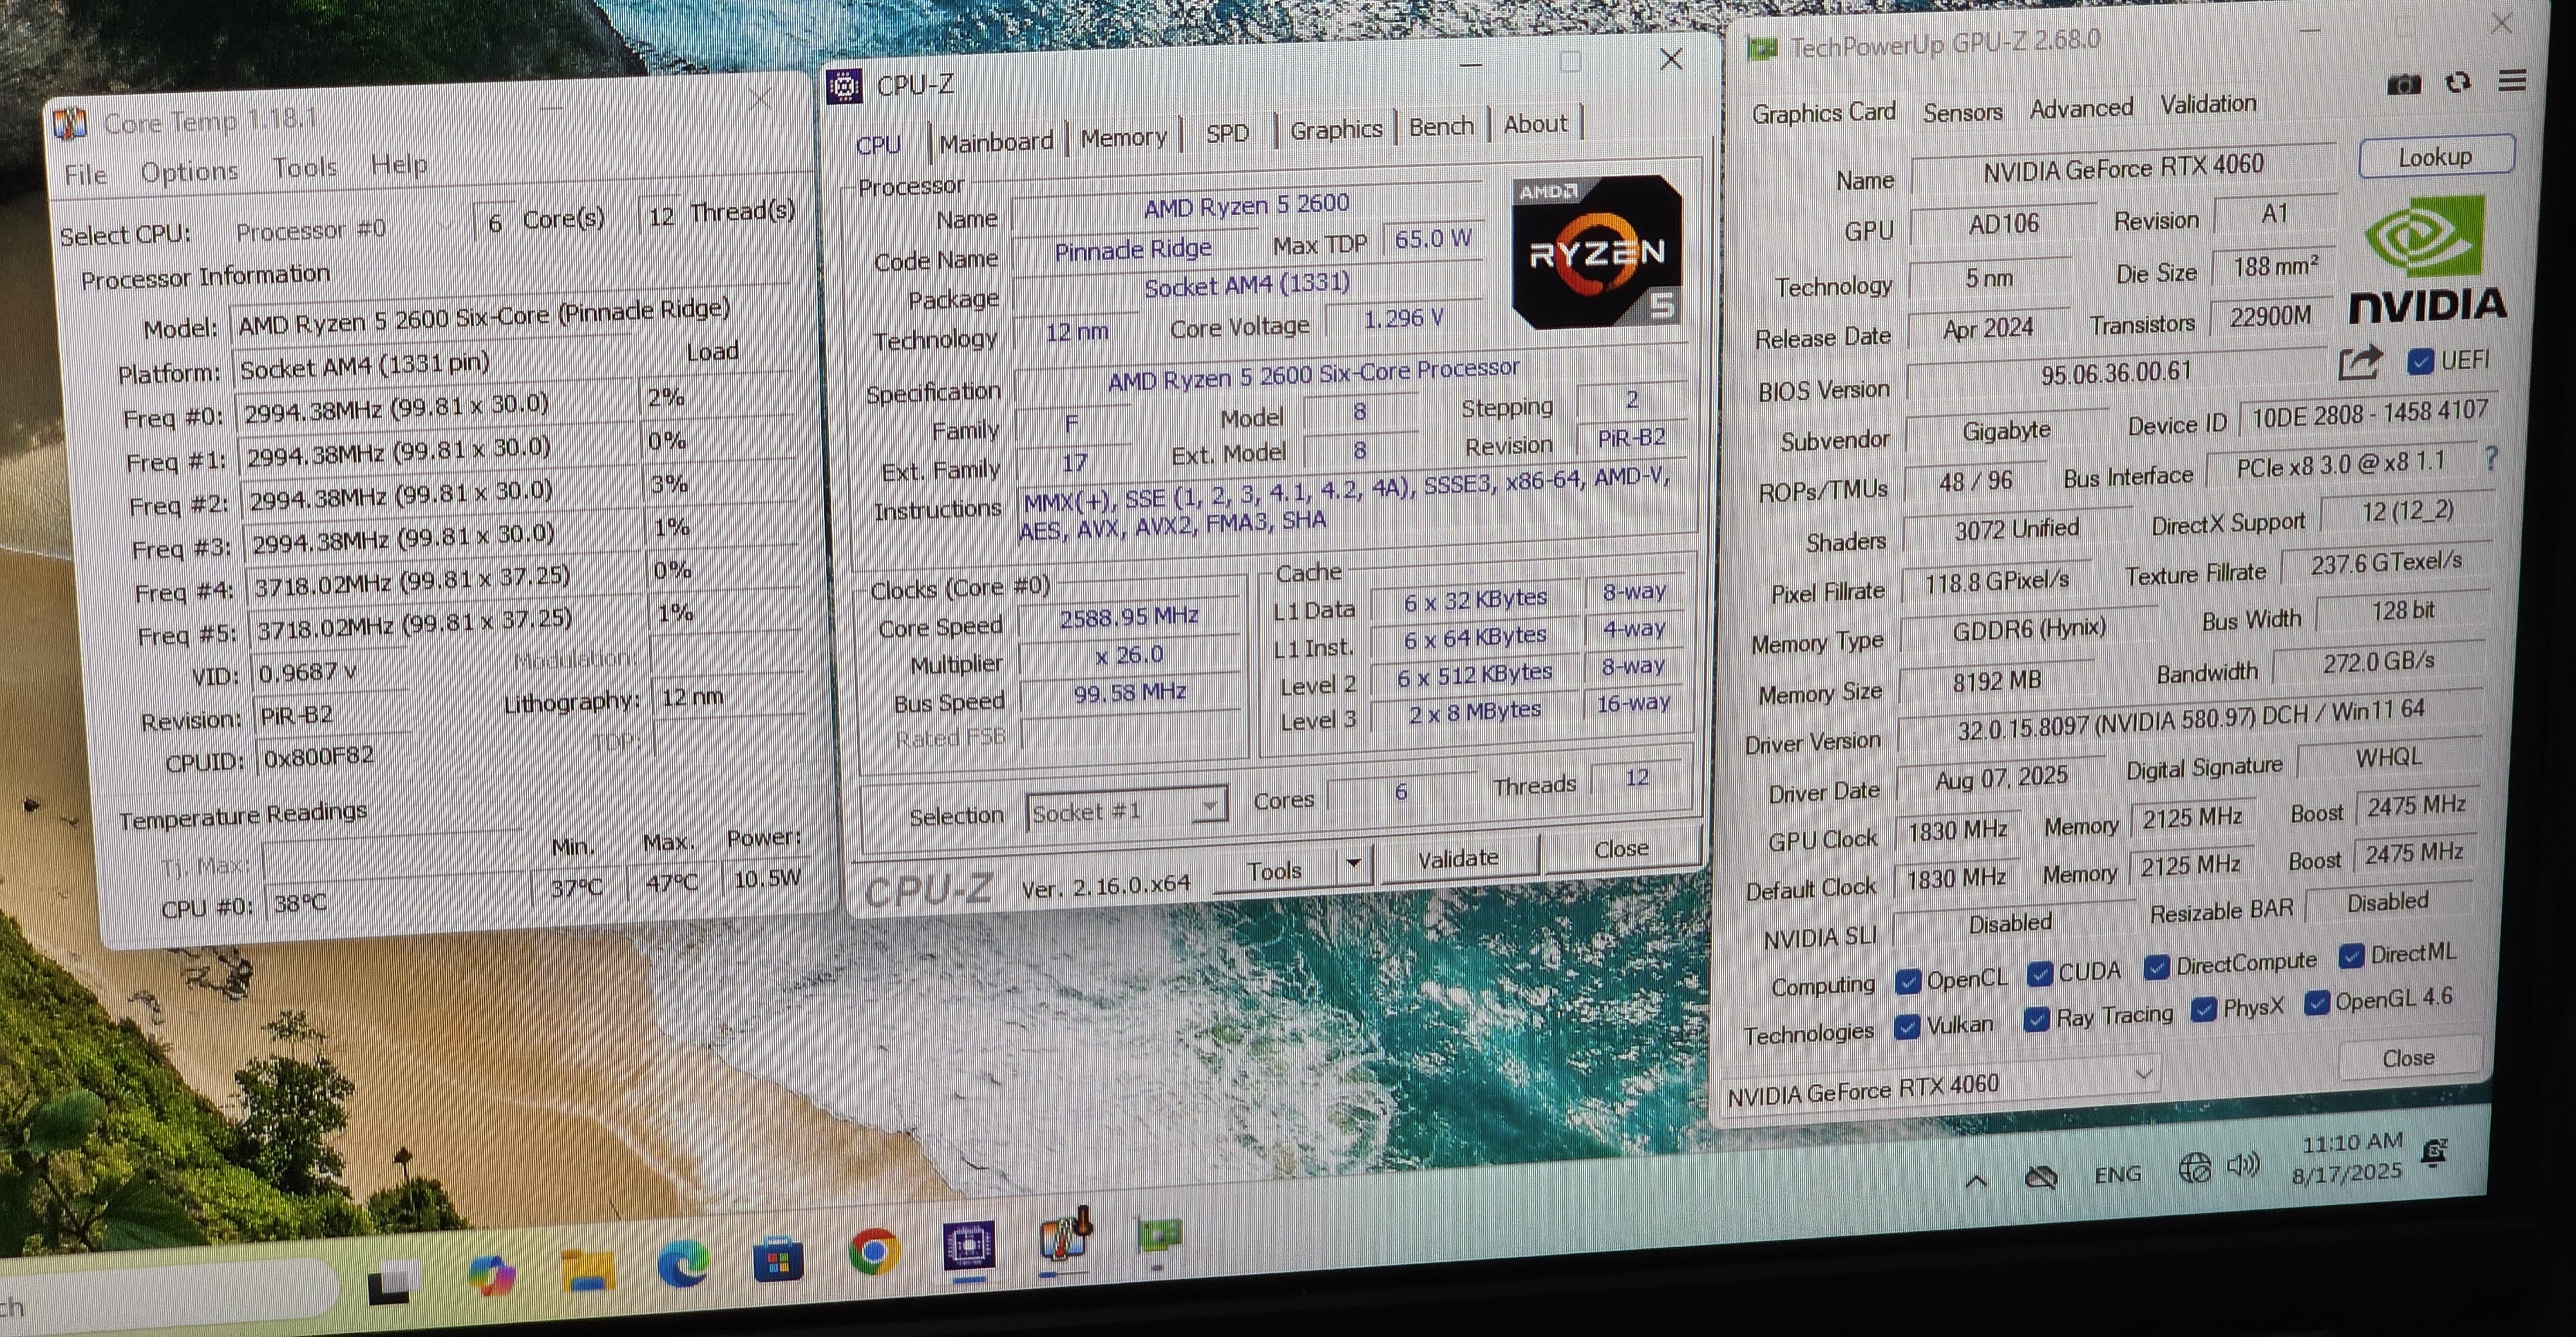Click Bus Interface question mark icon
The width and height of the screenshot is (2576, 1337).
[x=2491, y=459]
